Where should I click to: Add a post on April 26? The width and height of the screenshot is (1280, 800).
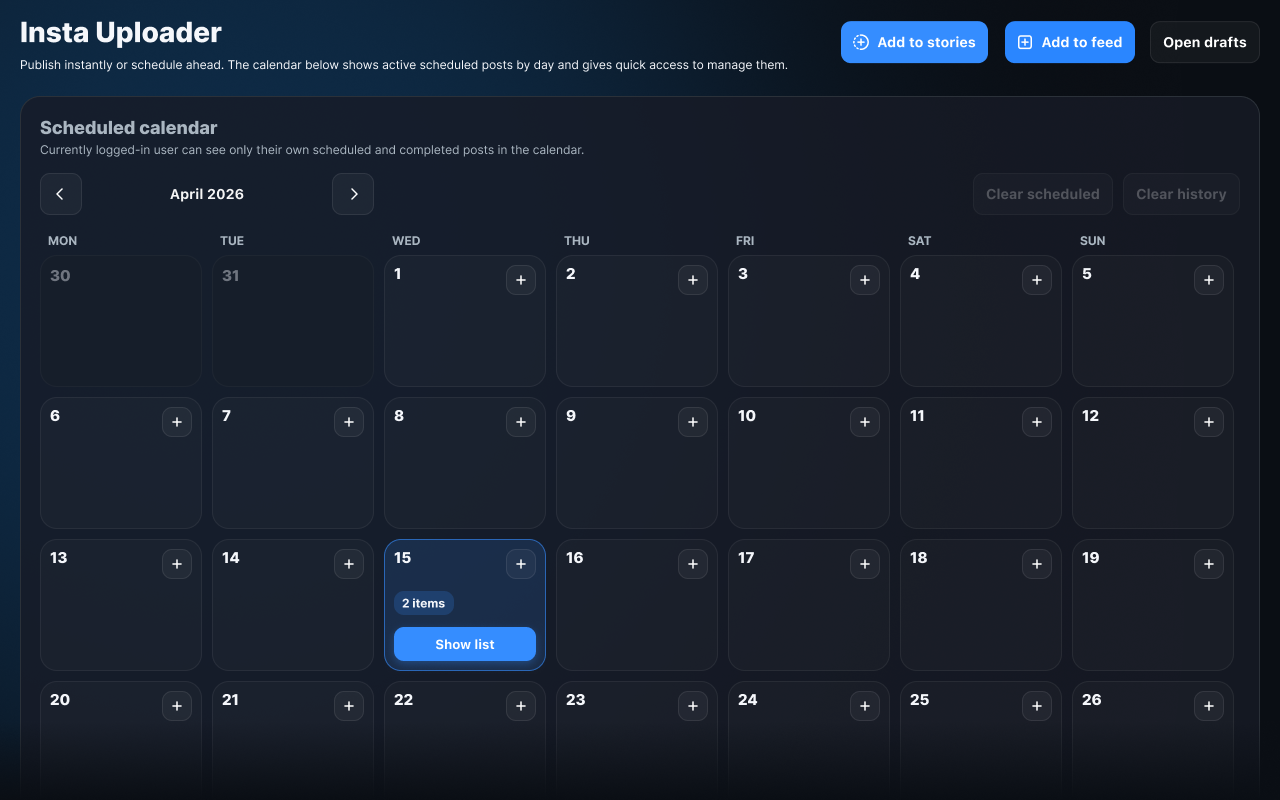(x=1209, y=706)
